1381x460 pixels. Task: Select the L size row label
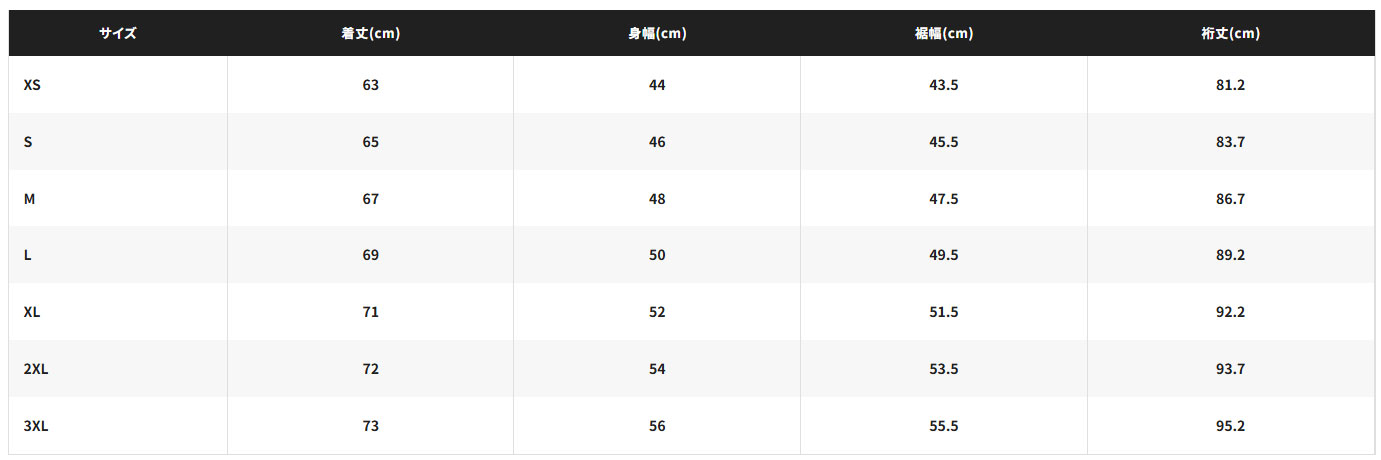28,255
